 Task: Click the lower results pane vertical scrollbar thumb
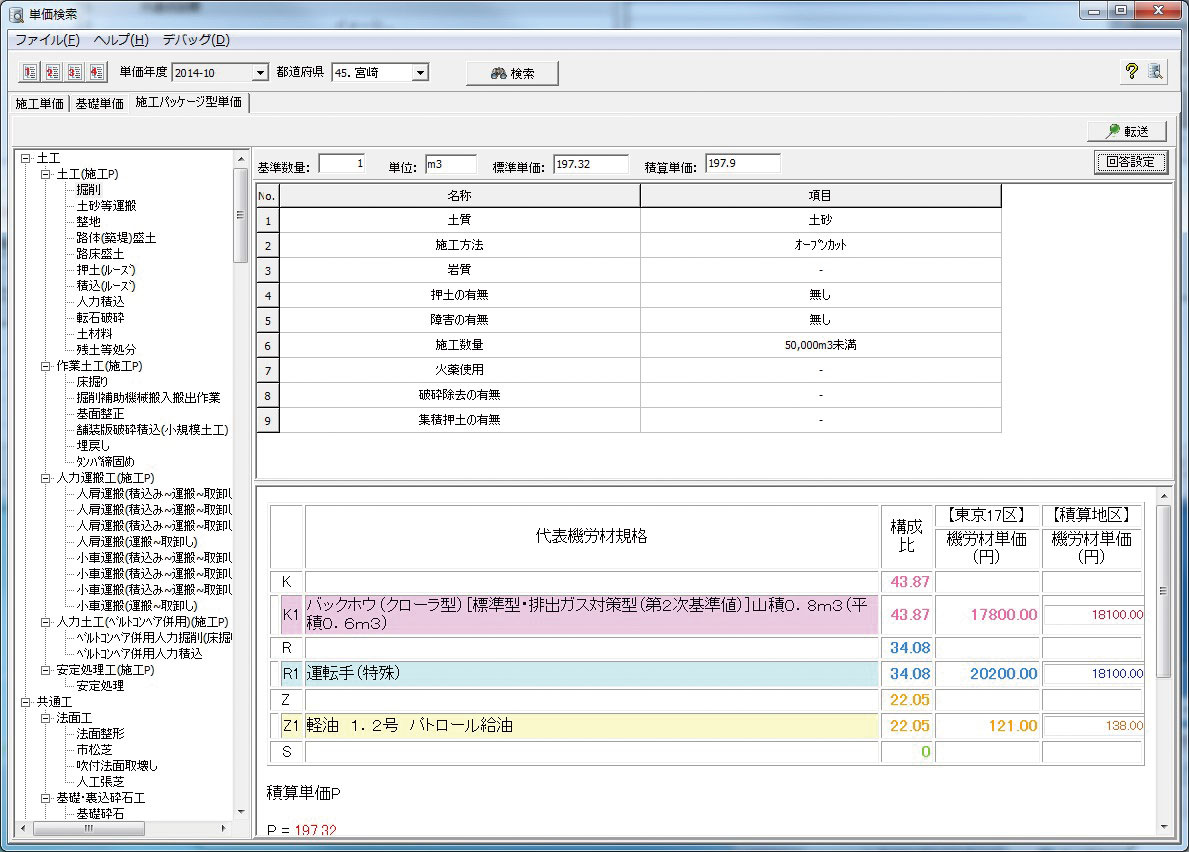[1163, 591]
